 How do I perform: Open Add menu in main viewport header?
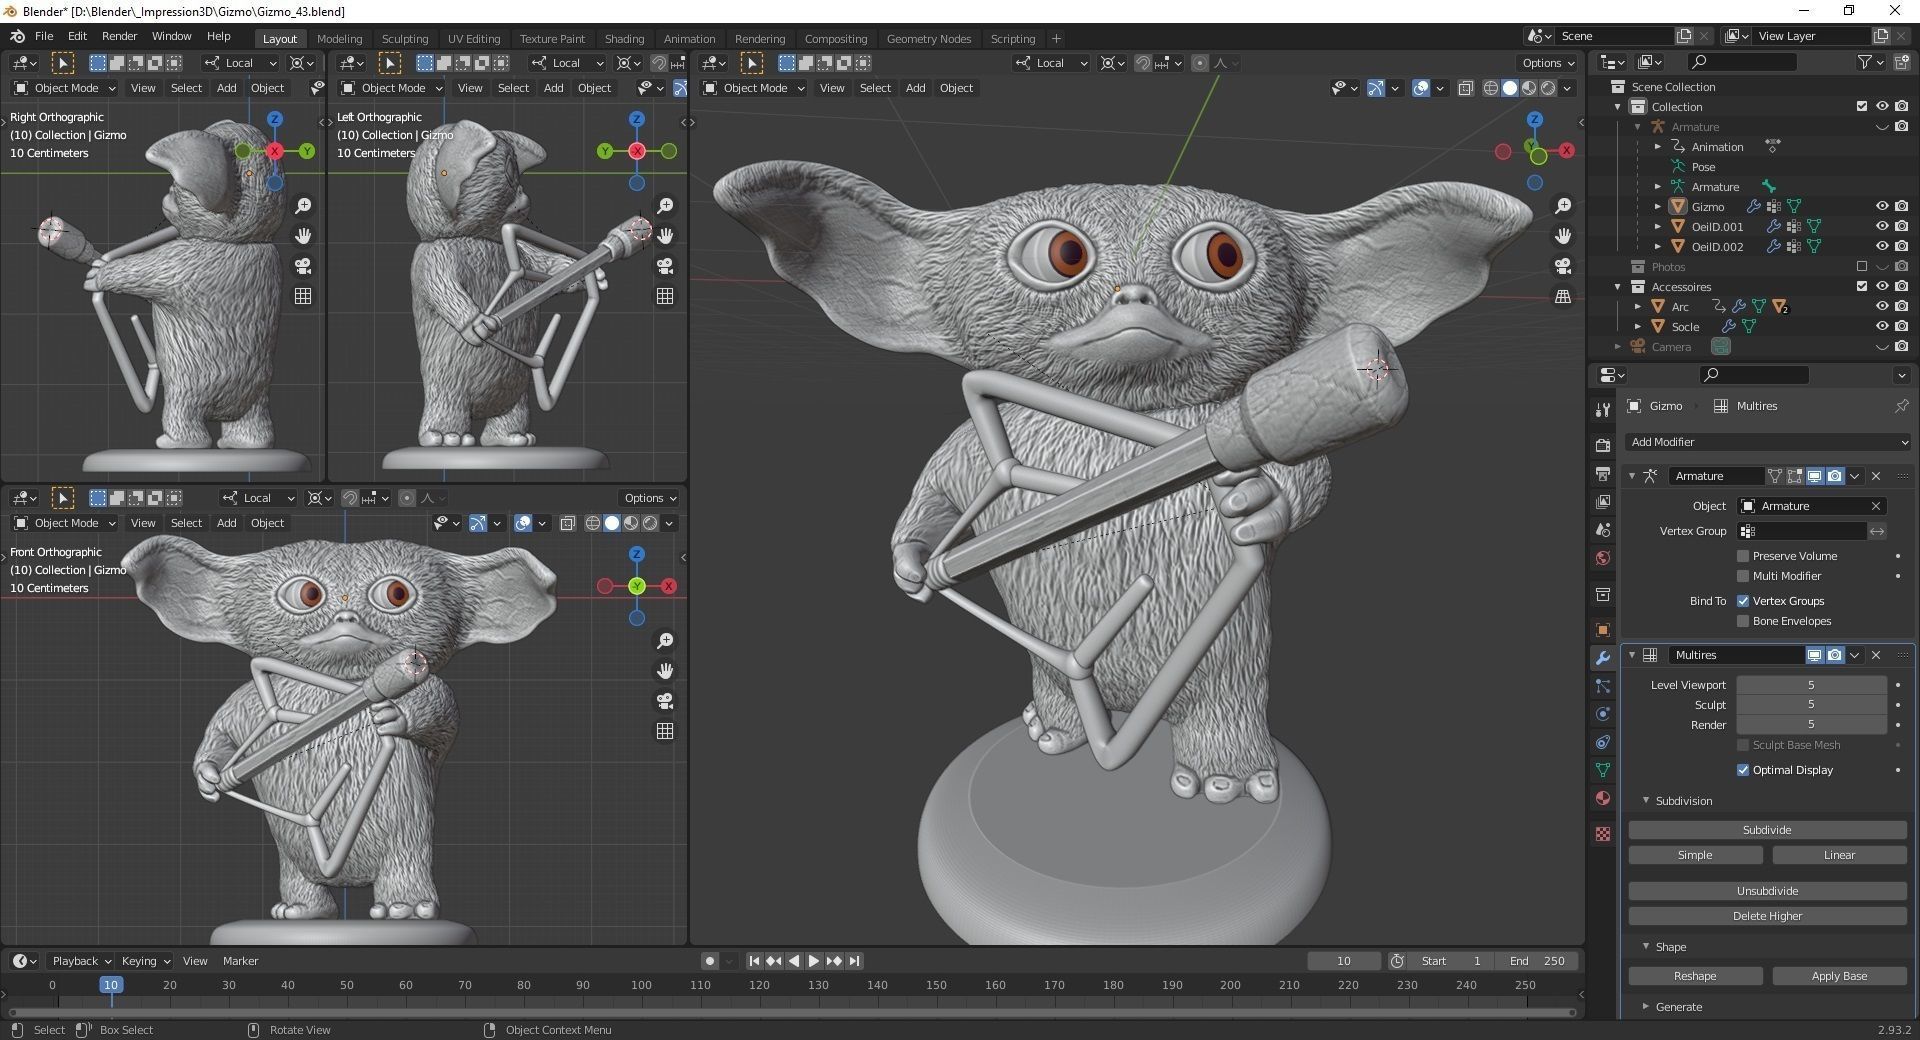tap(915, 88)
